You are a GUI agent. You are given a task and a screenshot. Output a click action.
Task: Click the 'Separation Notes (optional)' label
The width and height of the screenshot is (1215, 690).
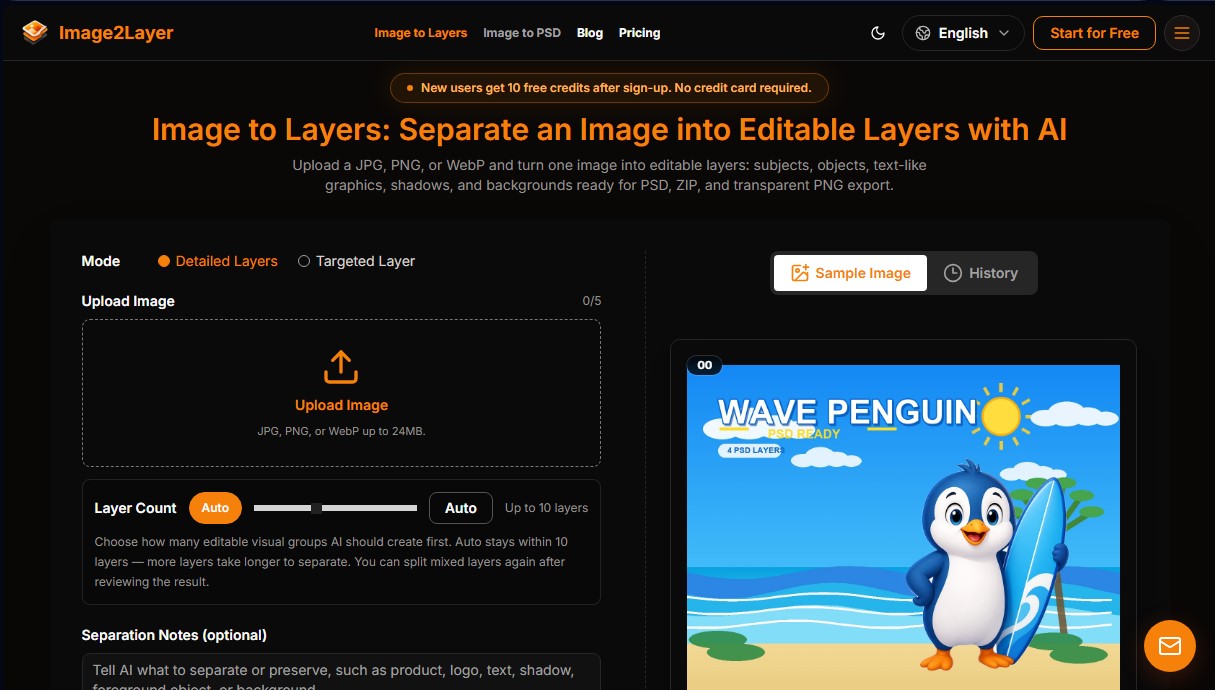click(x=174, y=635)
